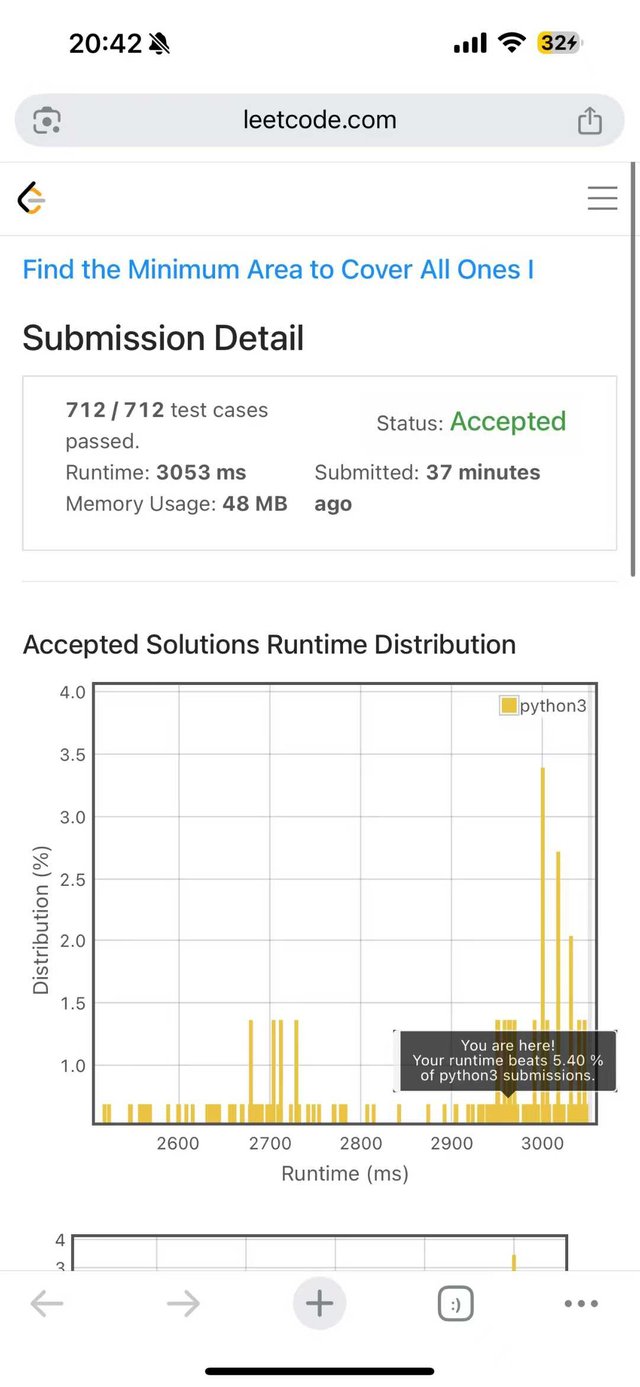
Task: Tap the Wi-Fi icon in status bar
Action: pos(512,43)
